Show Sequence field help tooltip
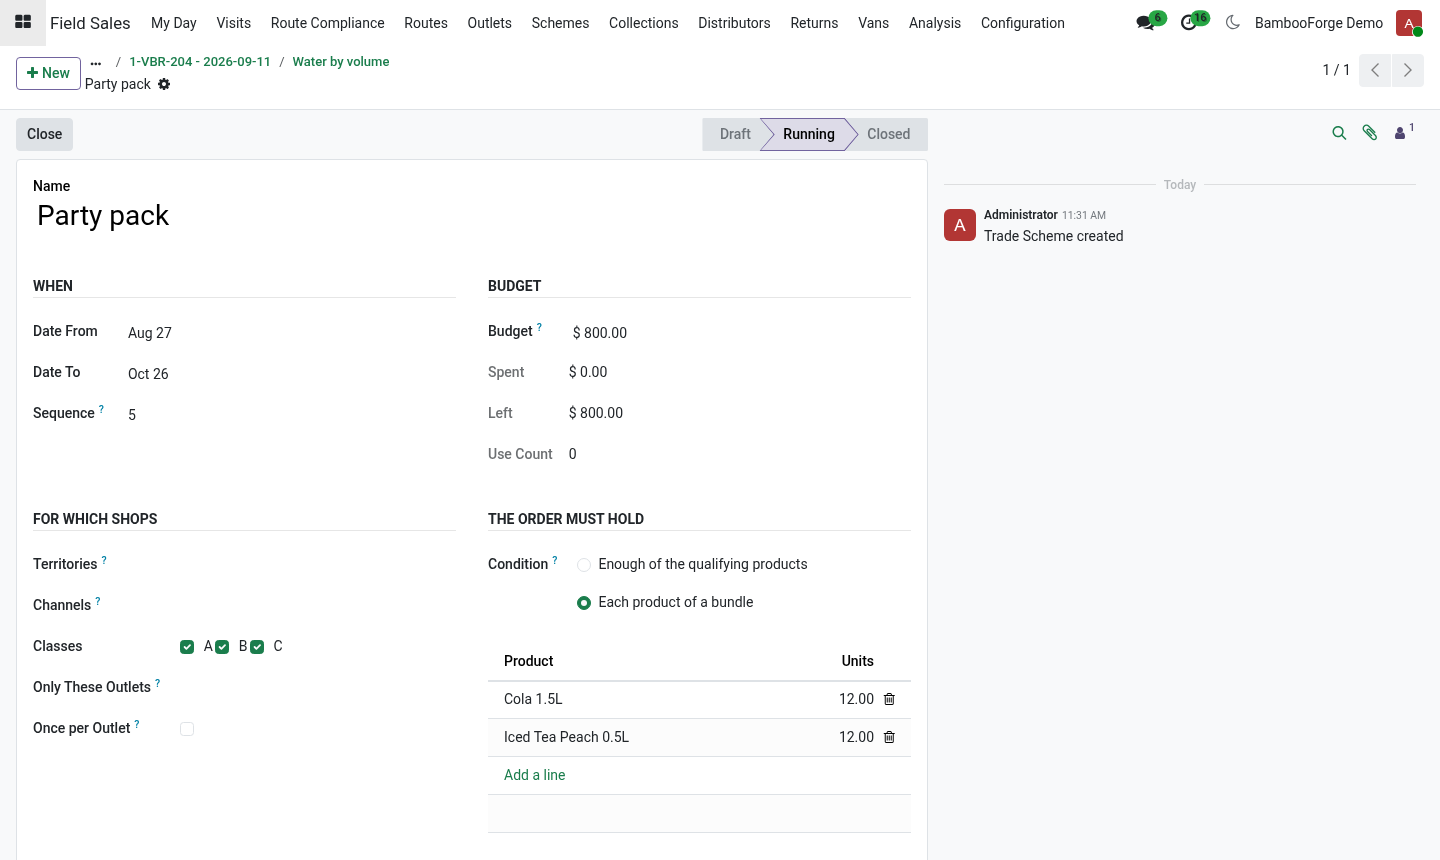 click(101, 409)
